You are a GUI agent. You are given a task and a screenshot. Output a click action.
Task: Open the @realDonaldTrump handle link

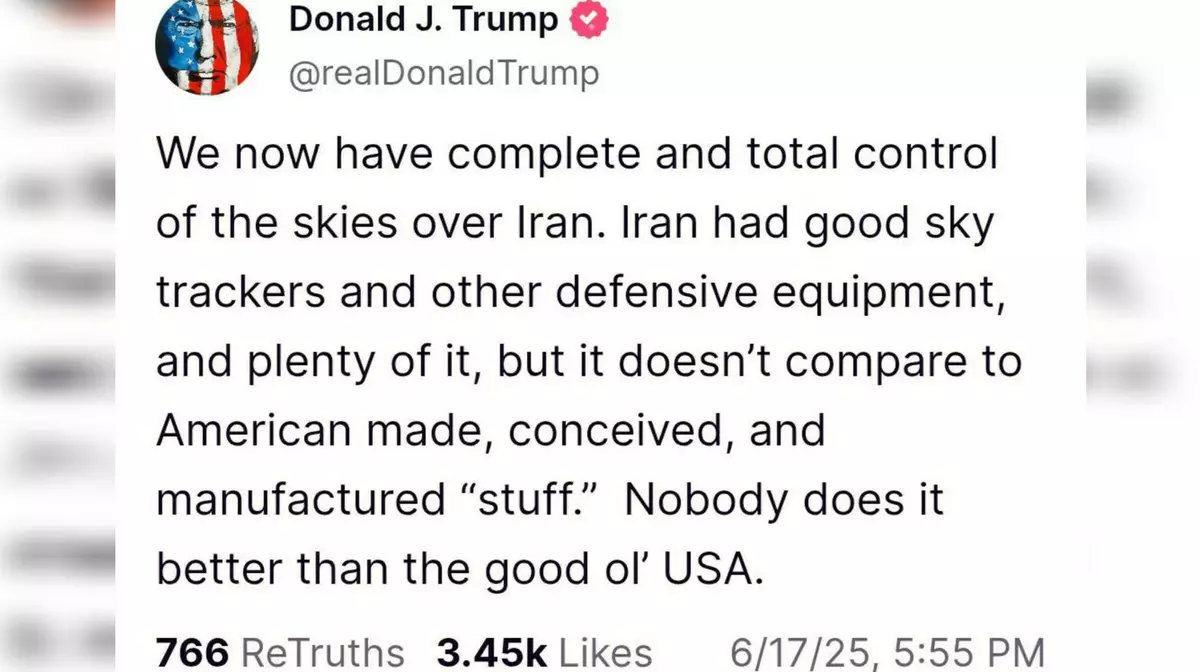[444, 74]
